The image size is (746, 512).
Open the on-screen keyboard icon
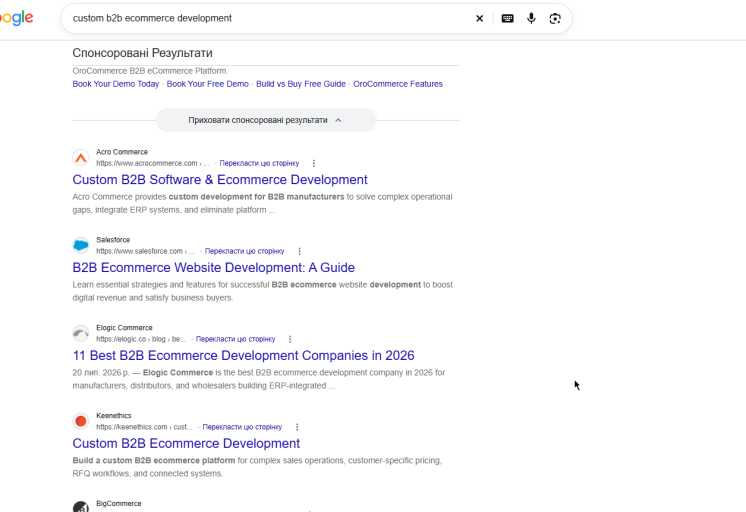pyautogui.click(x=508, y=19)
